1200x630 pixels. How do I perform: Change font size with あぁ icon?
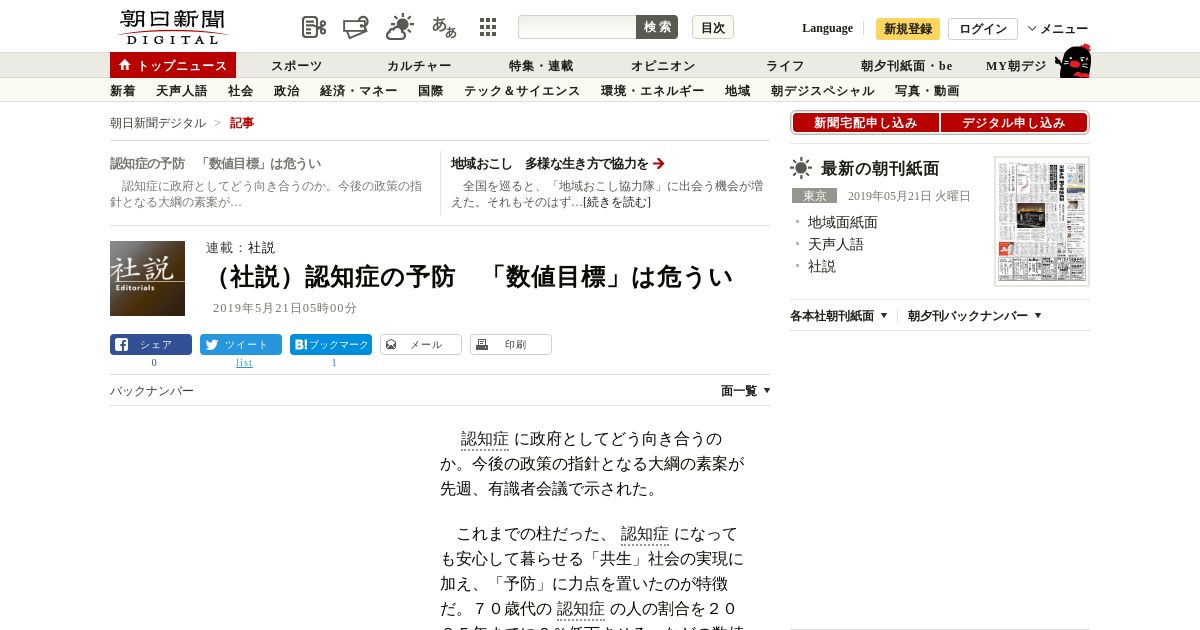[444, 27]
